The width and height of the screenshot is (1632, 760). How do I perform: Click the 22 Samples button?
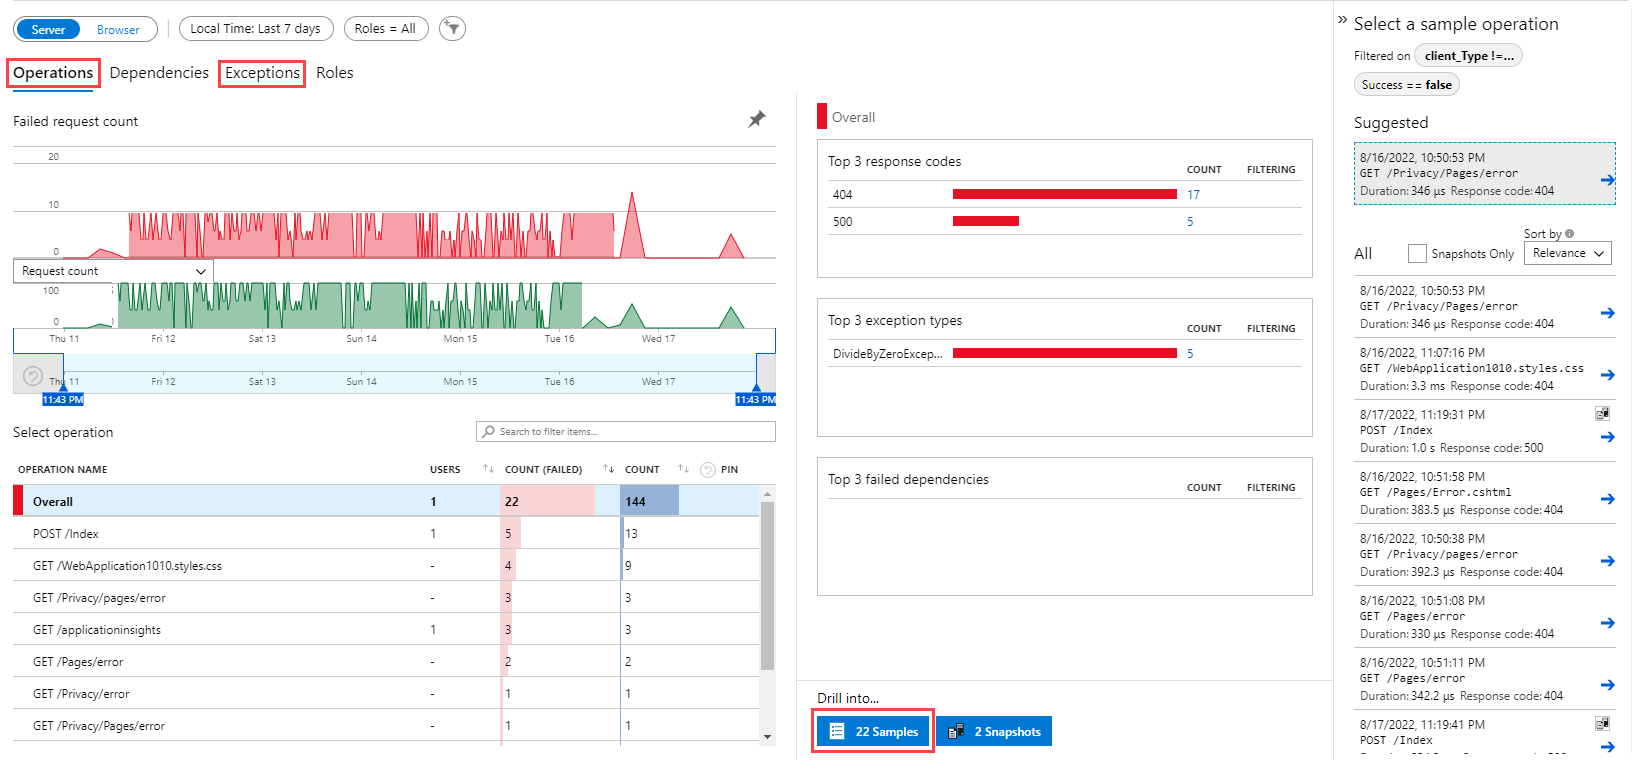point(873,732)
